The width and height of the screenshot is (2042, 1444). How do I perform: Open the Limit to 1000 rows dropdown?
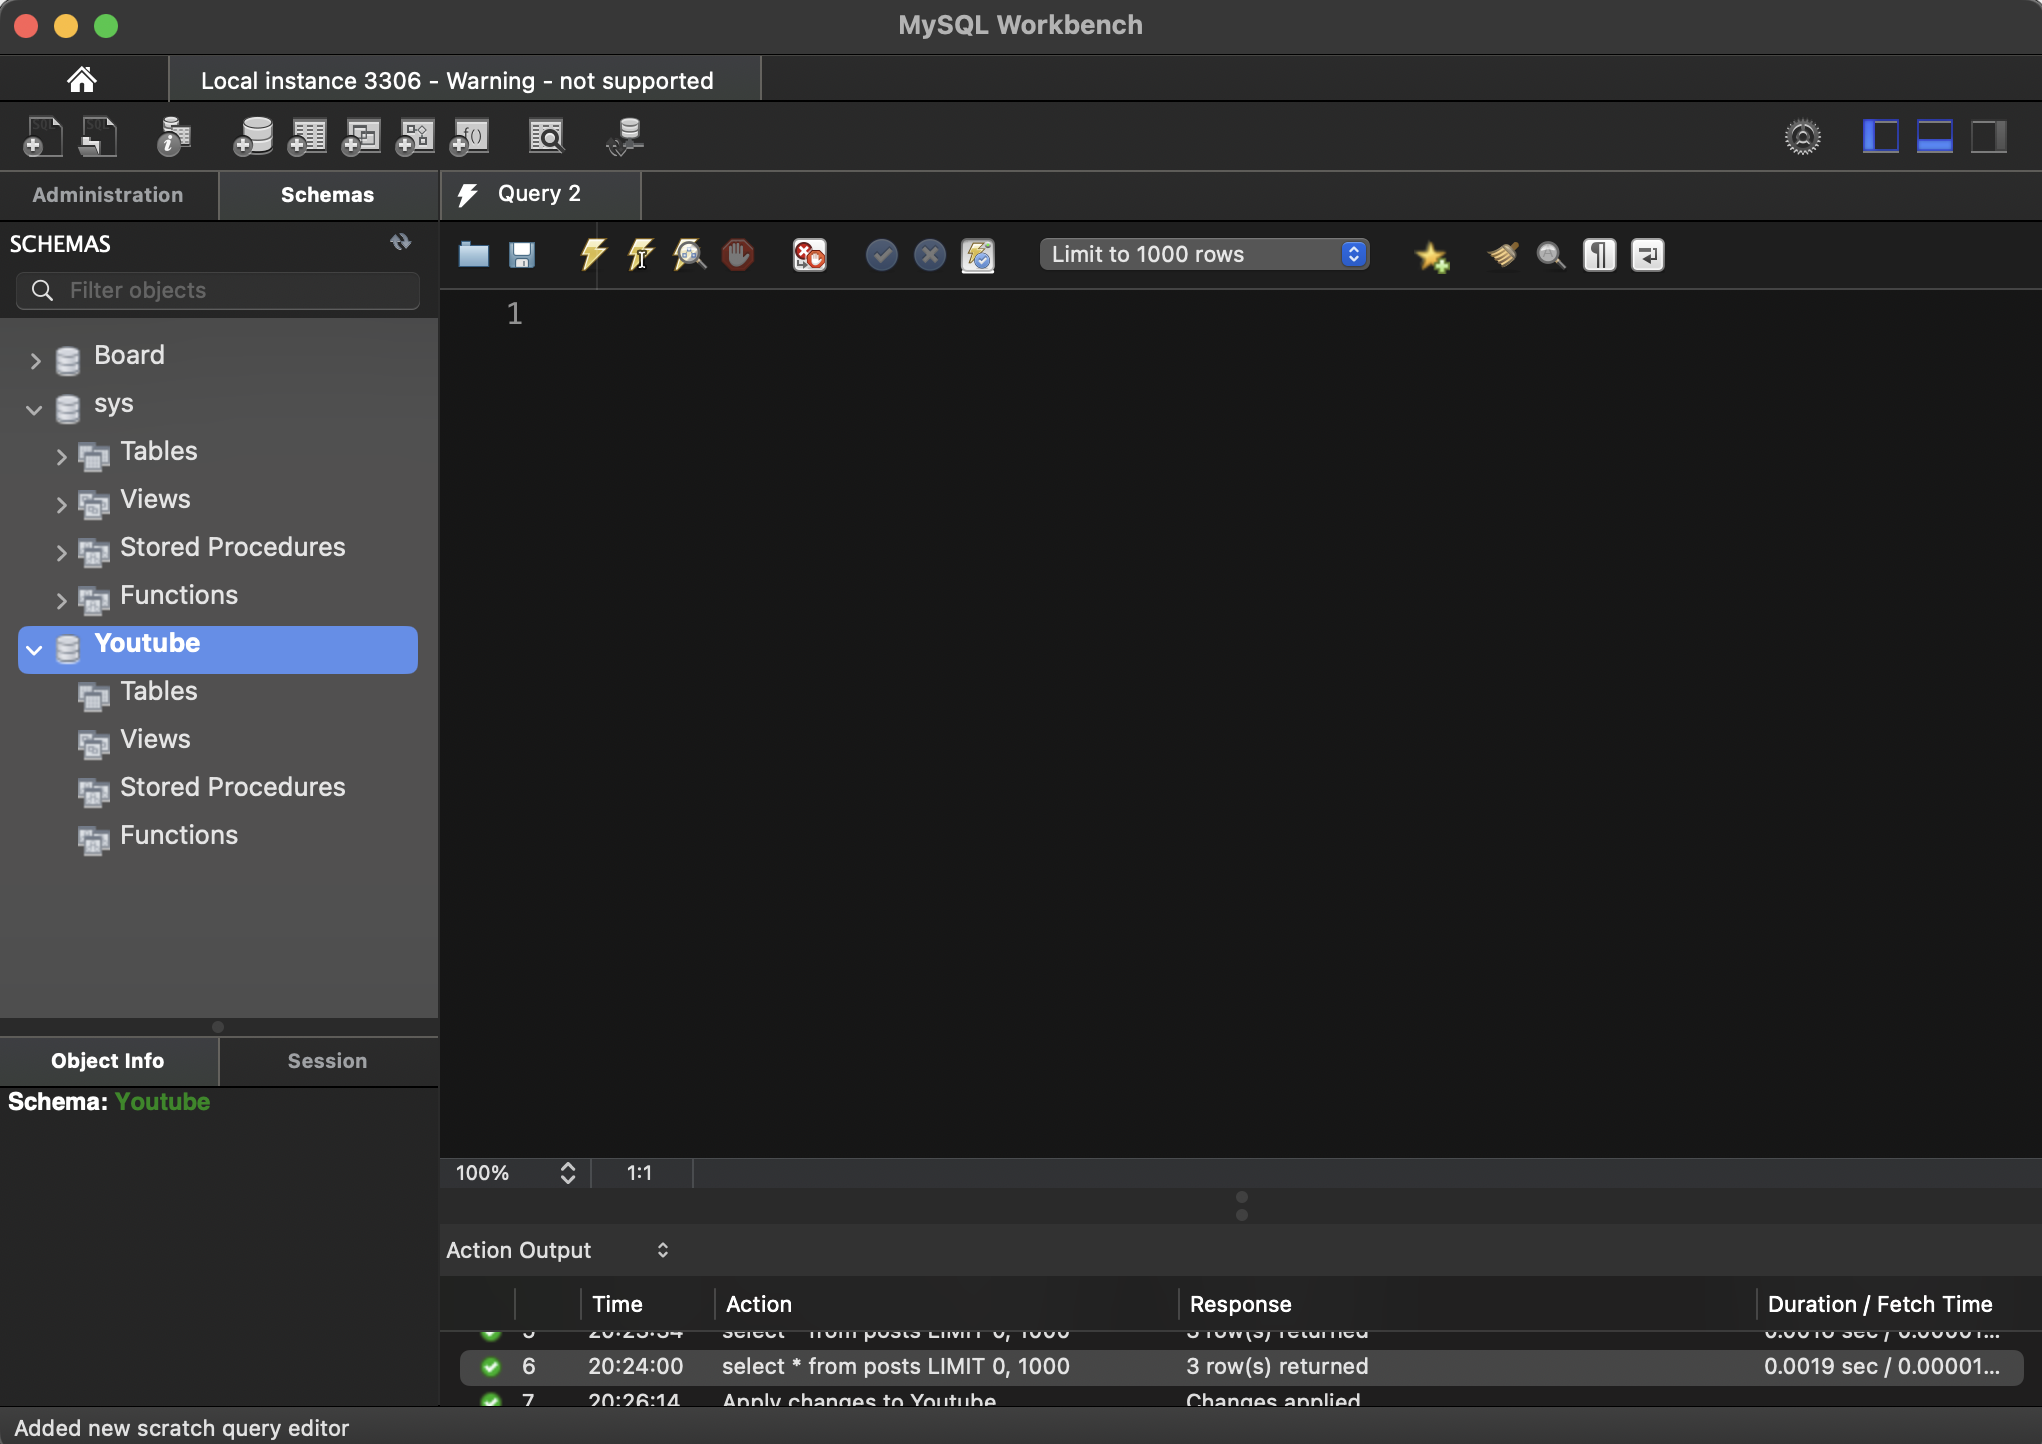coord(1204,254)
